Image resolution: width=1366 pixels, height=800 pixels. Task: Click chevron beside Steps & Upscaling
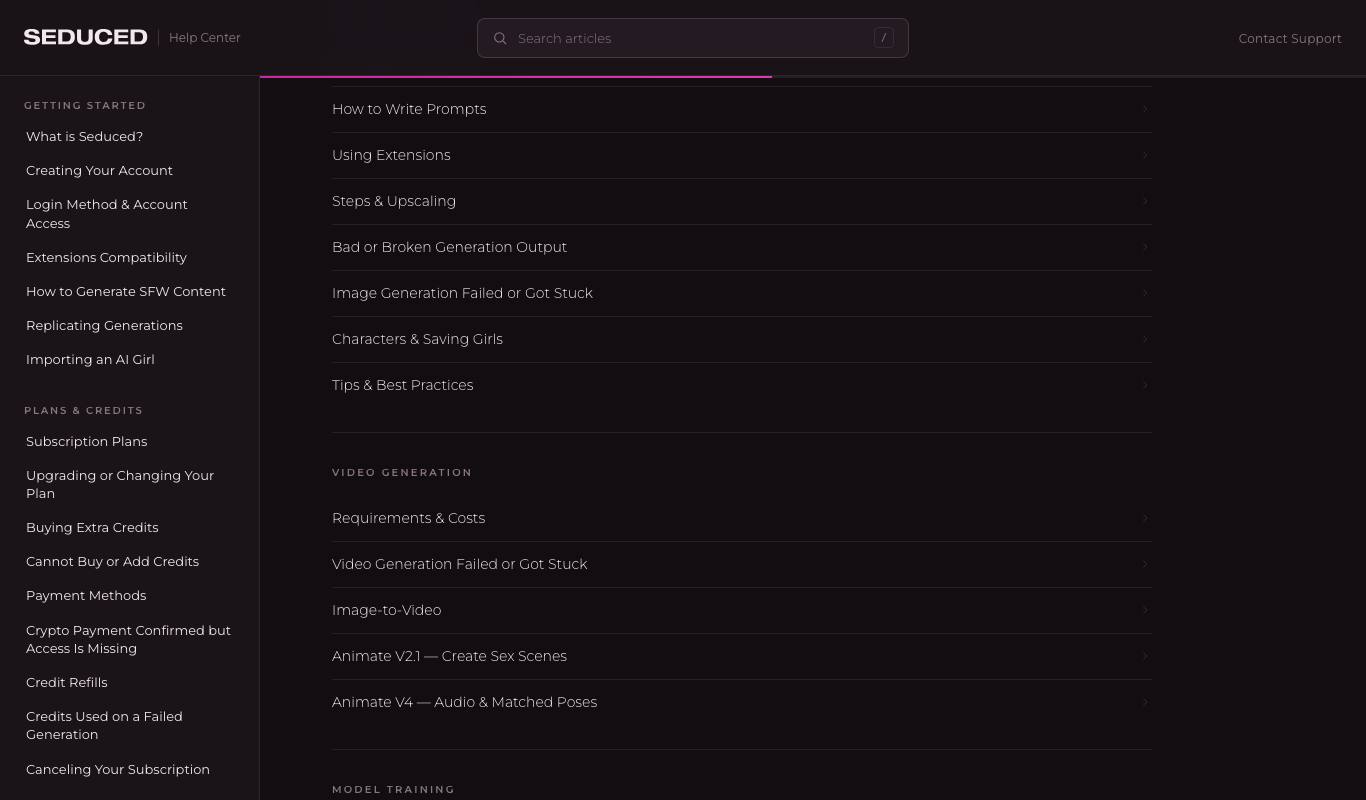click(x=1145, y=201)
